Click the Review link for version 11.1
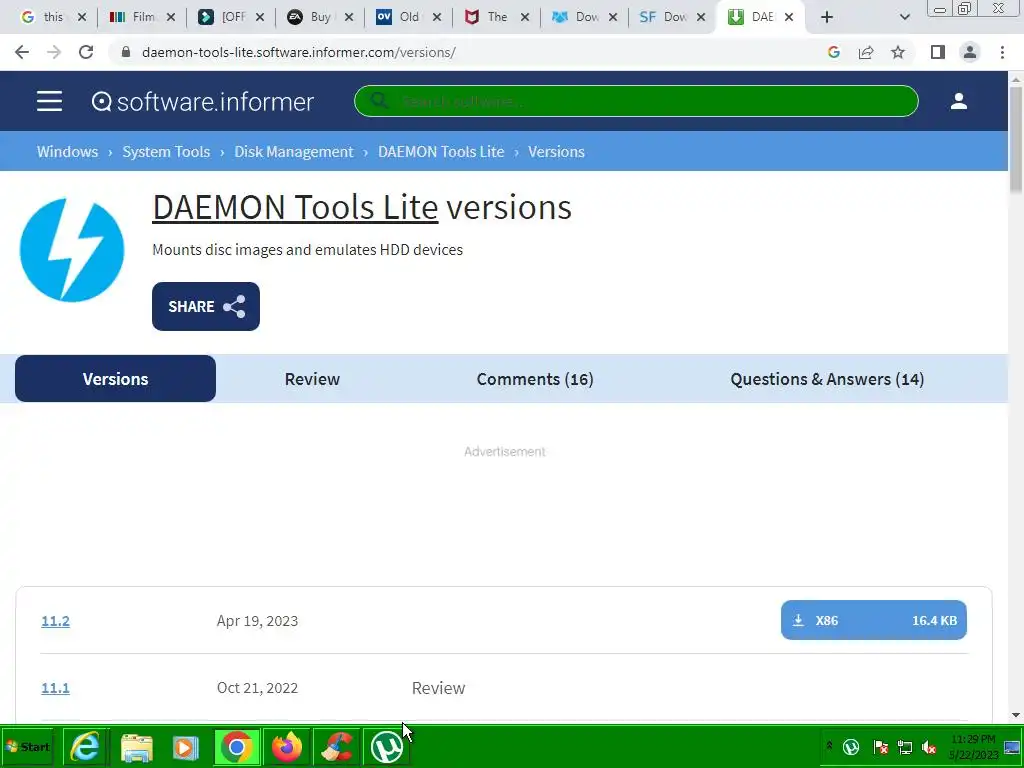The image size is (1024, 768). [438, 688]
